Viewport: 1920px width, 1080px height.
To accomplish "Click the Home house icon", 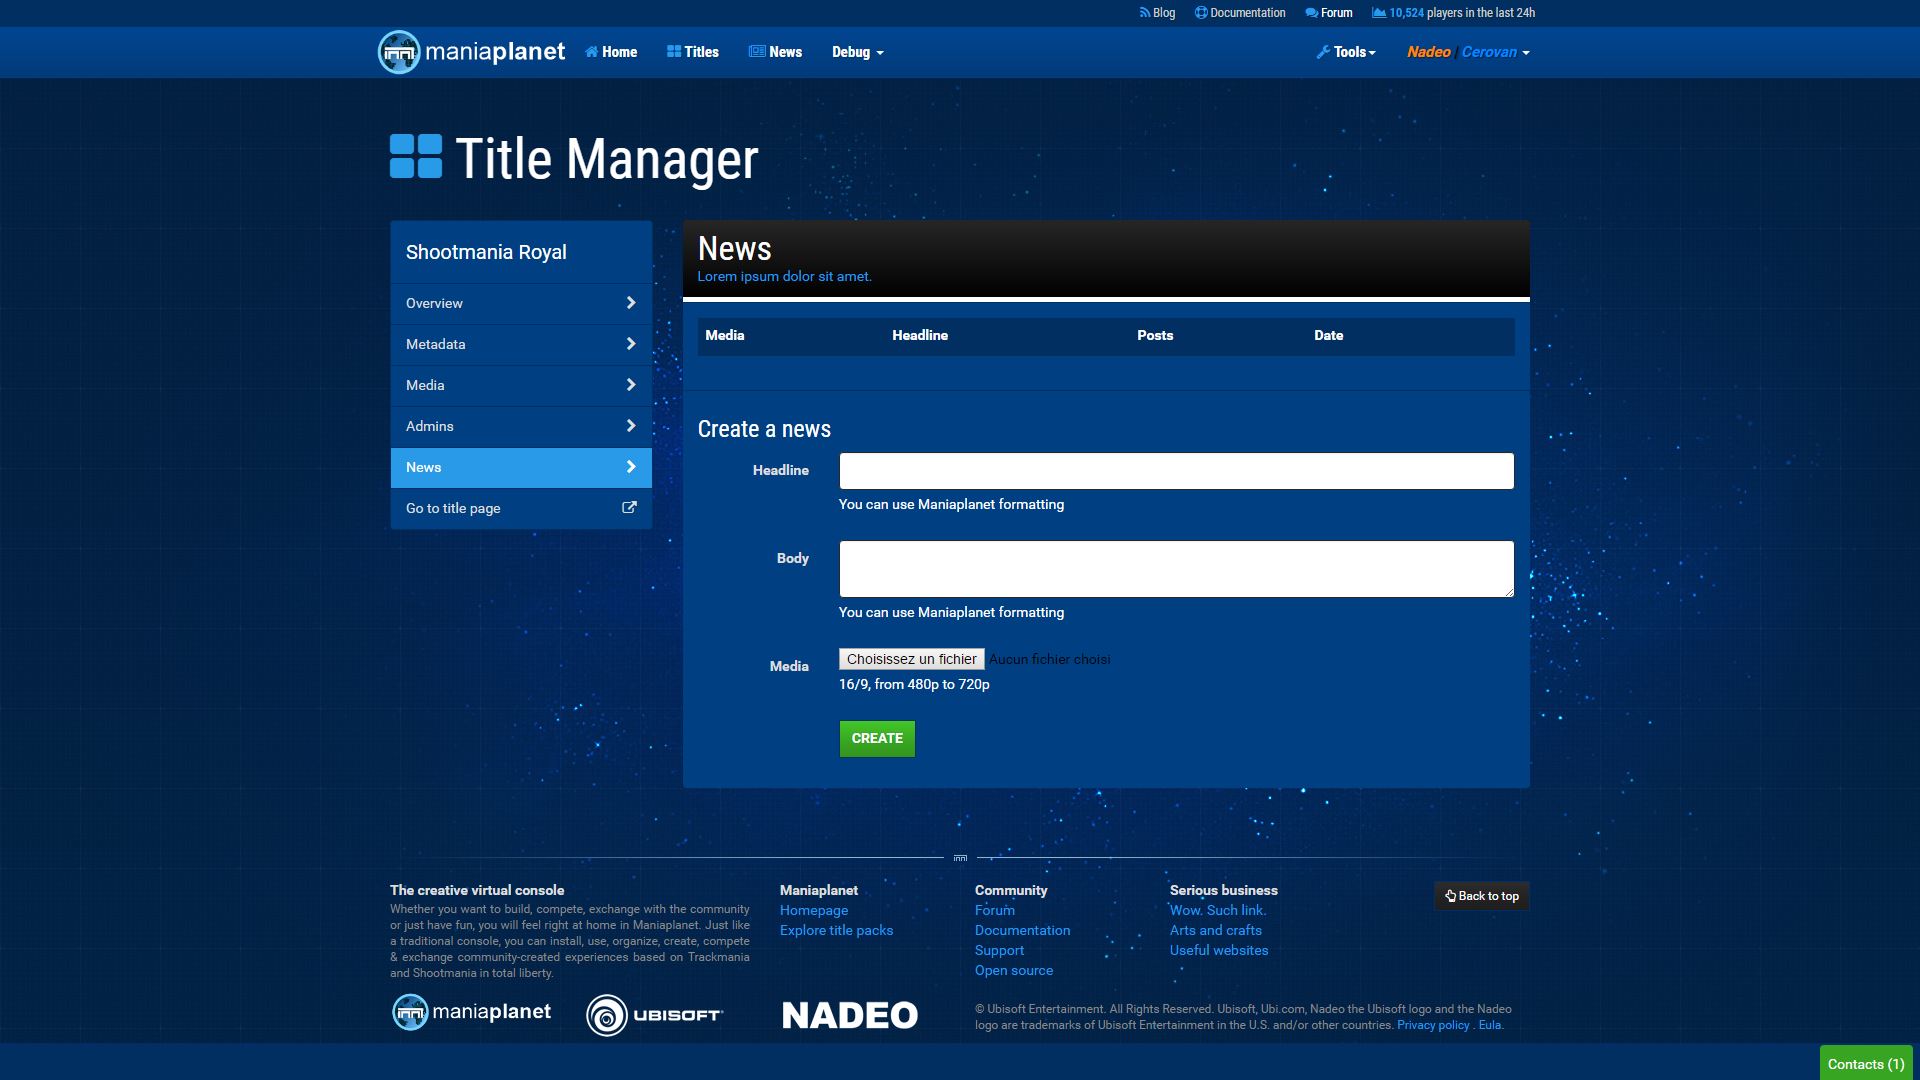I will (591, 52).
